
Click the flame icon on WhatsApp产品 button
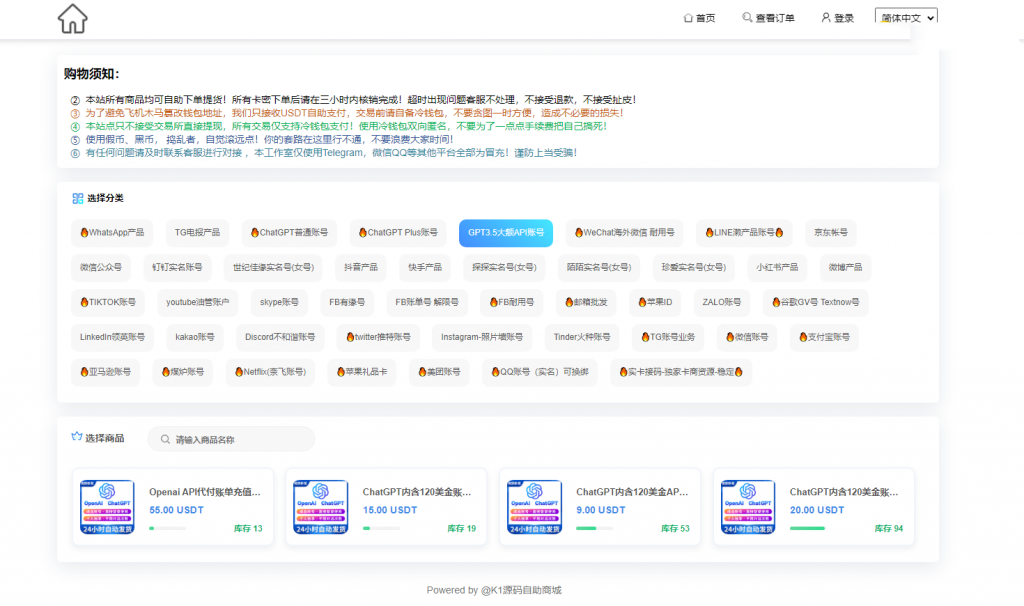(85, 232)
